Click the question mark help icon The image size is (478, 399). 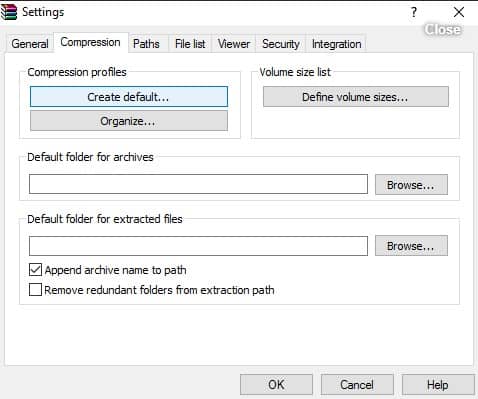tap(414, 12)
